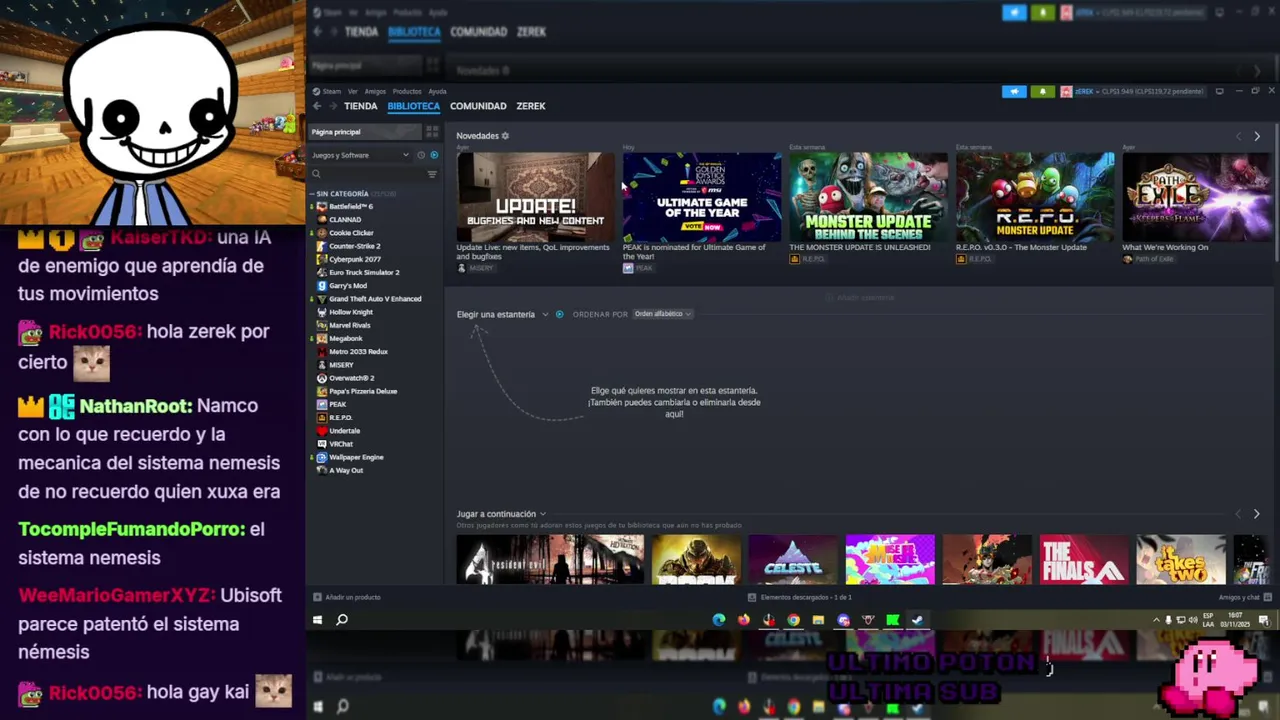
Task: Open Amigos y chat in the footer
Action: pos(1244,597)
